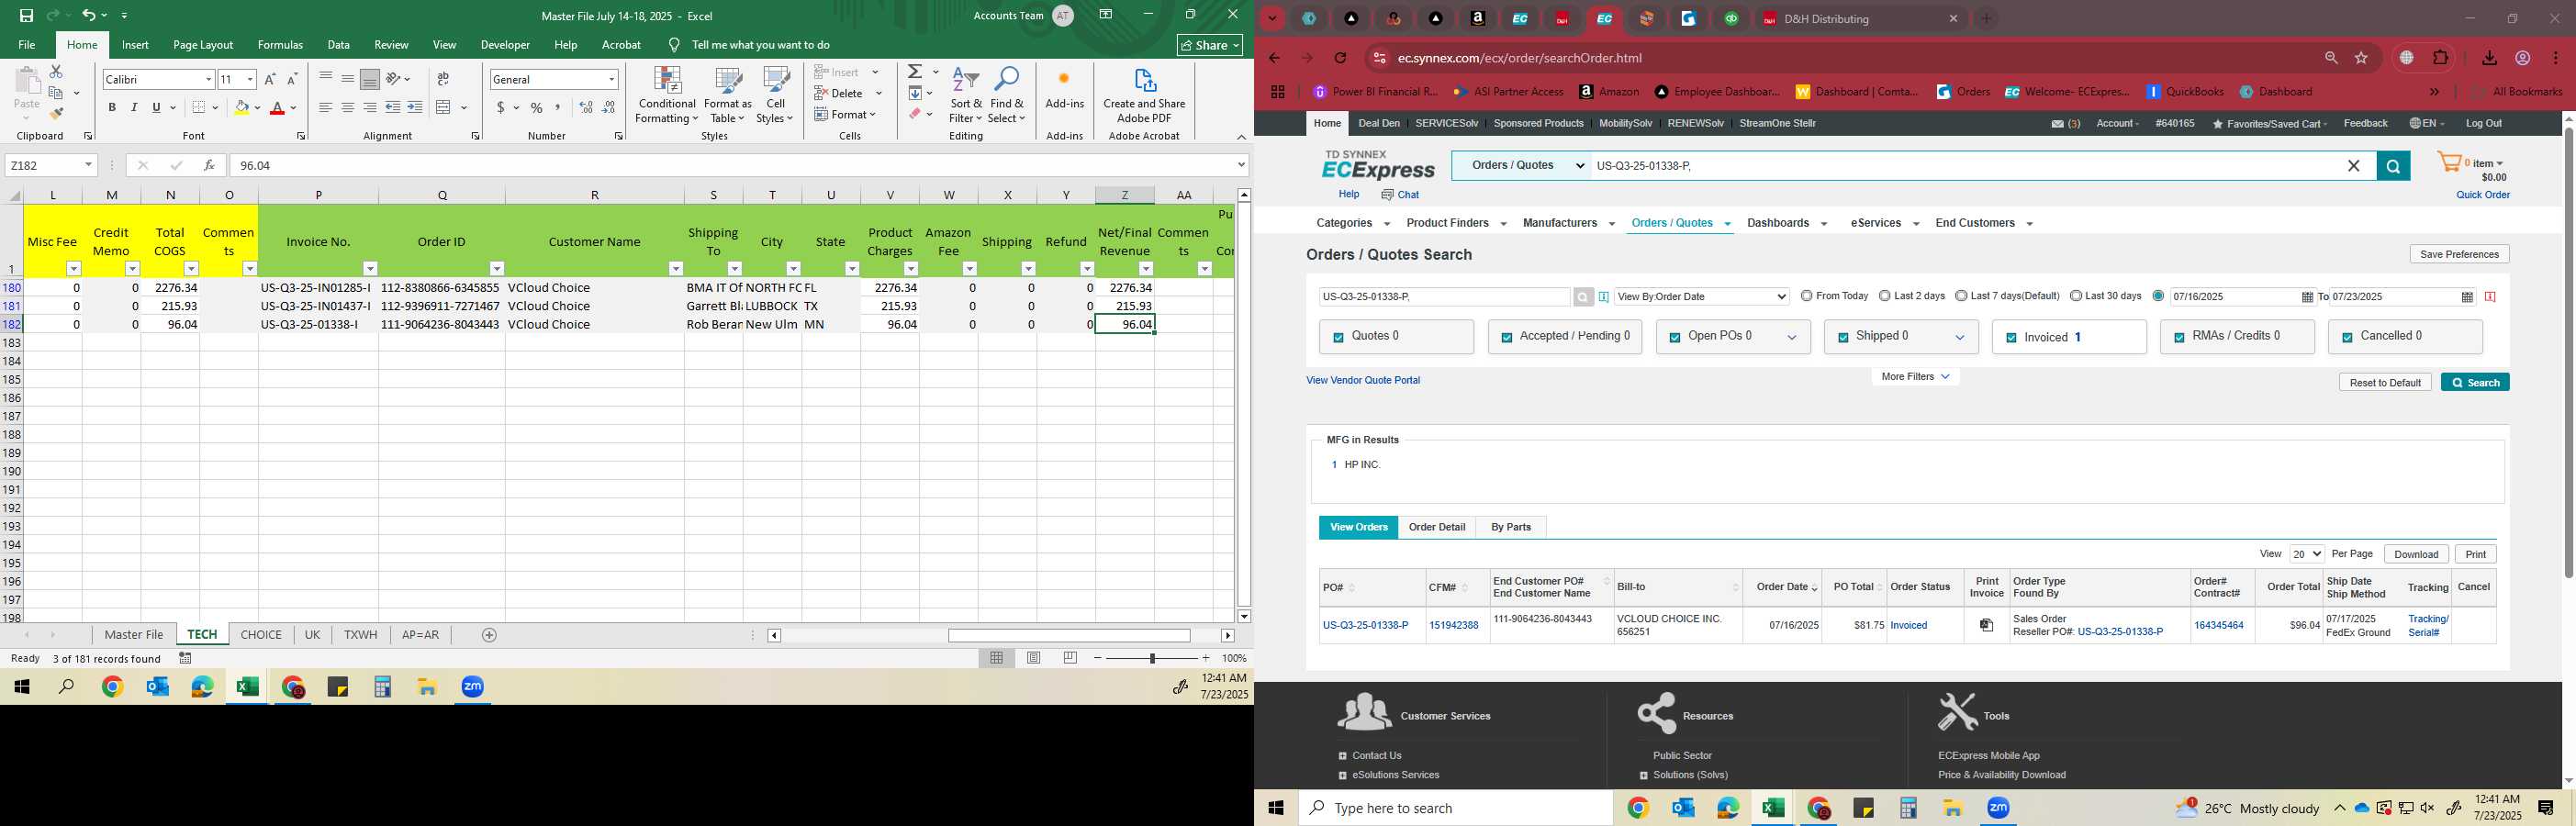Open Find & Select menu
Screen dimensions: 2576x826
pyautogui.click(x=1007, y=96)
